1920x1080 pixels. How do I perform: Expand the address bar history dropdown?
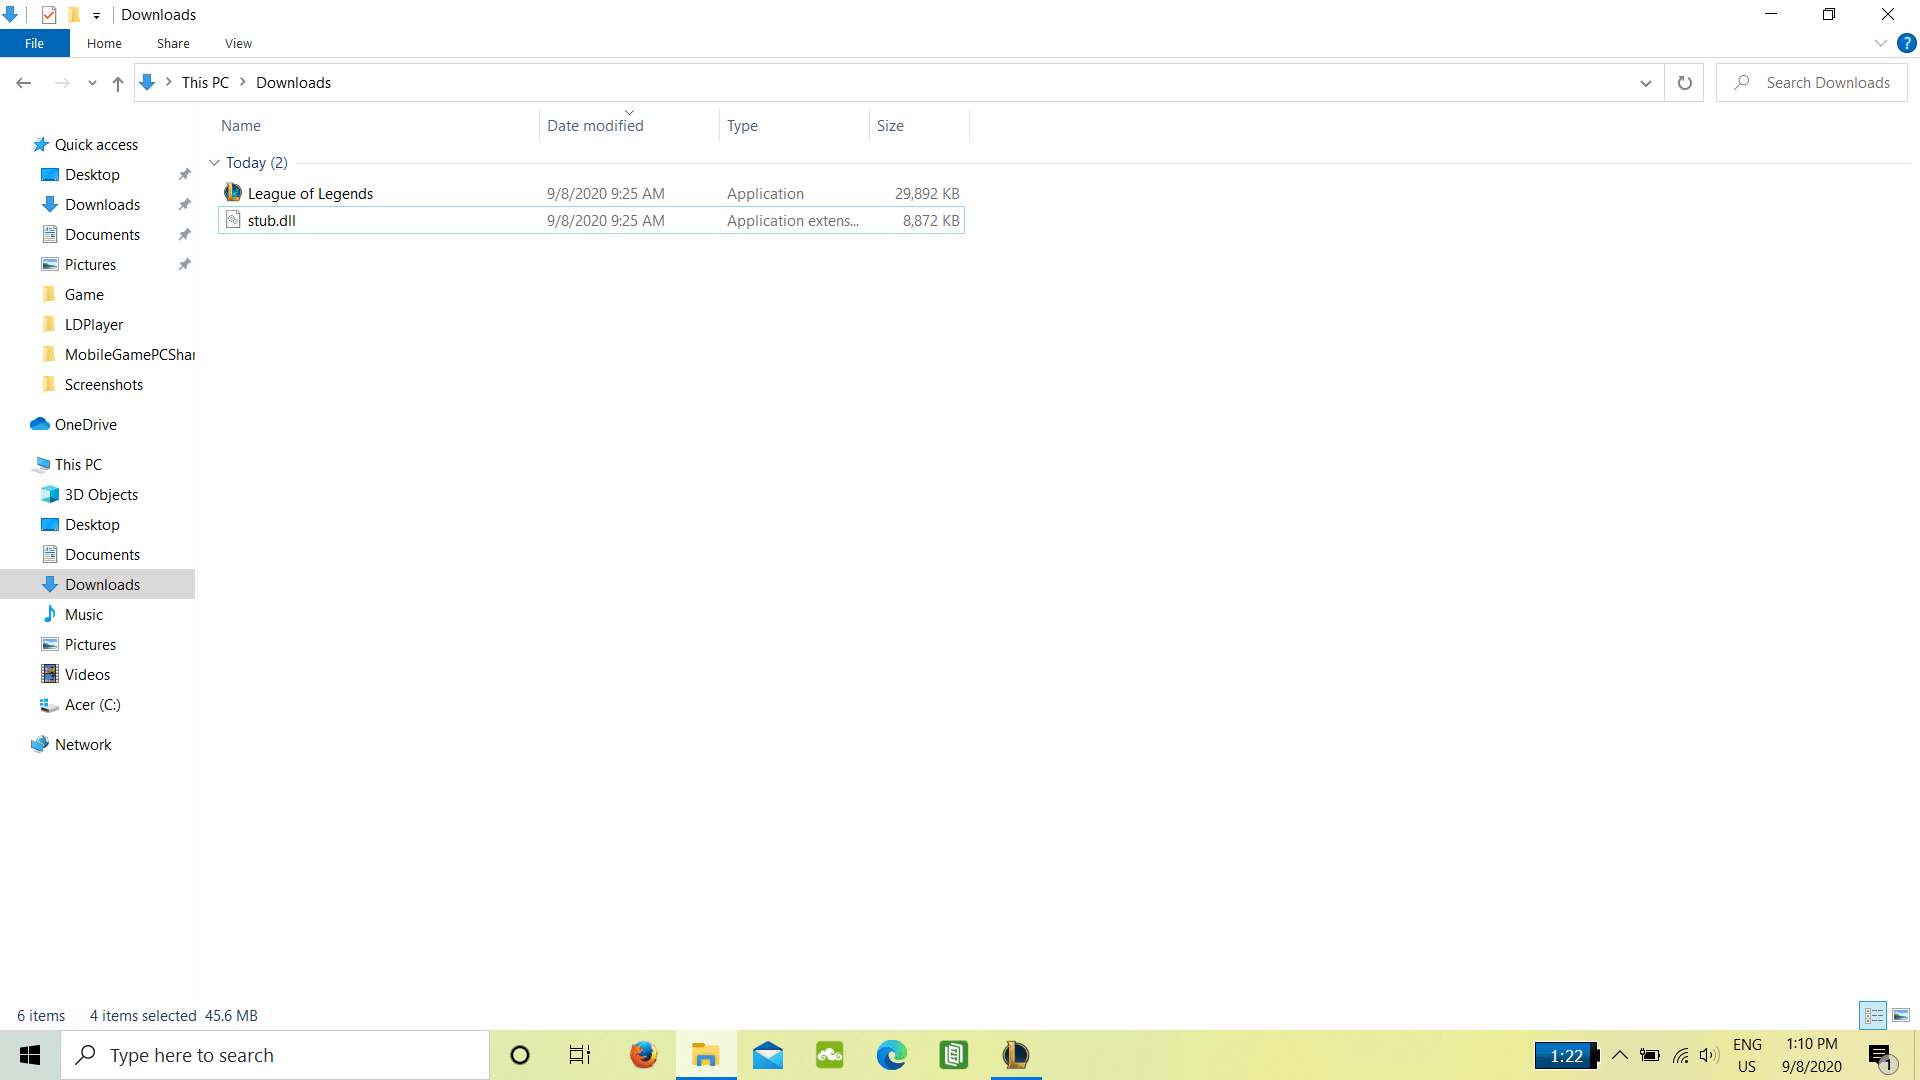tap(1645, 83)
